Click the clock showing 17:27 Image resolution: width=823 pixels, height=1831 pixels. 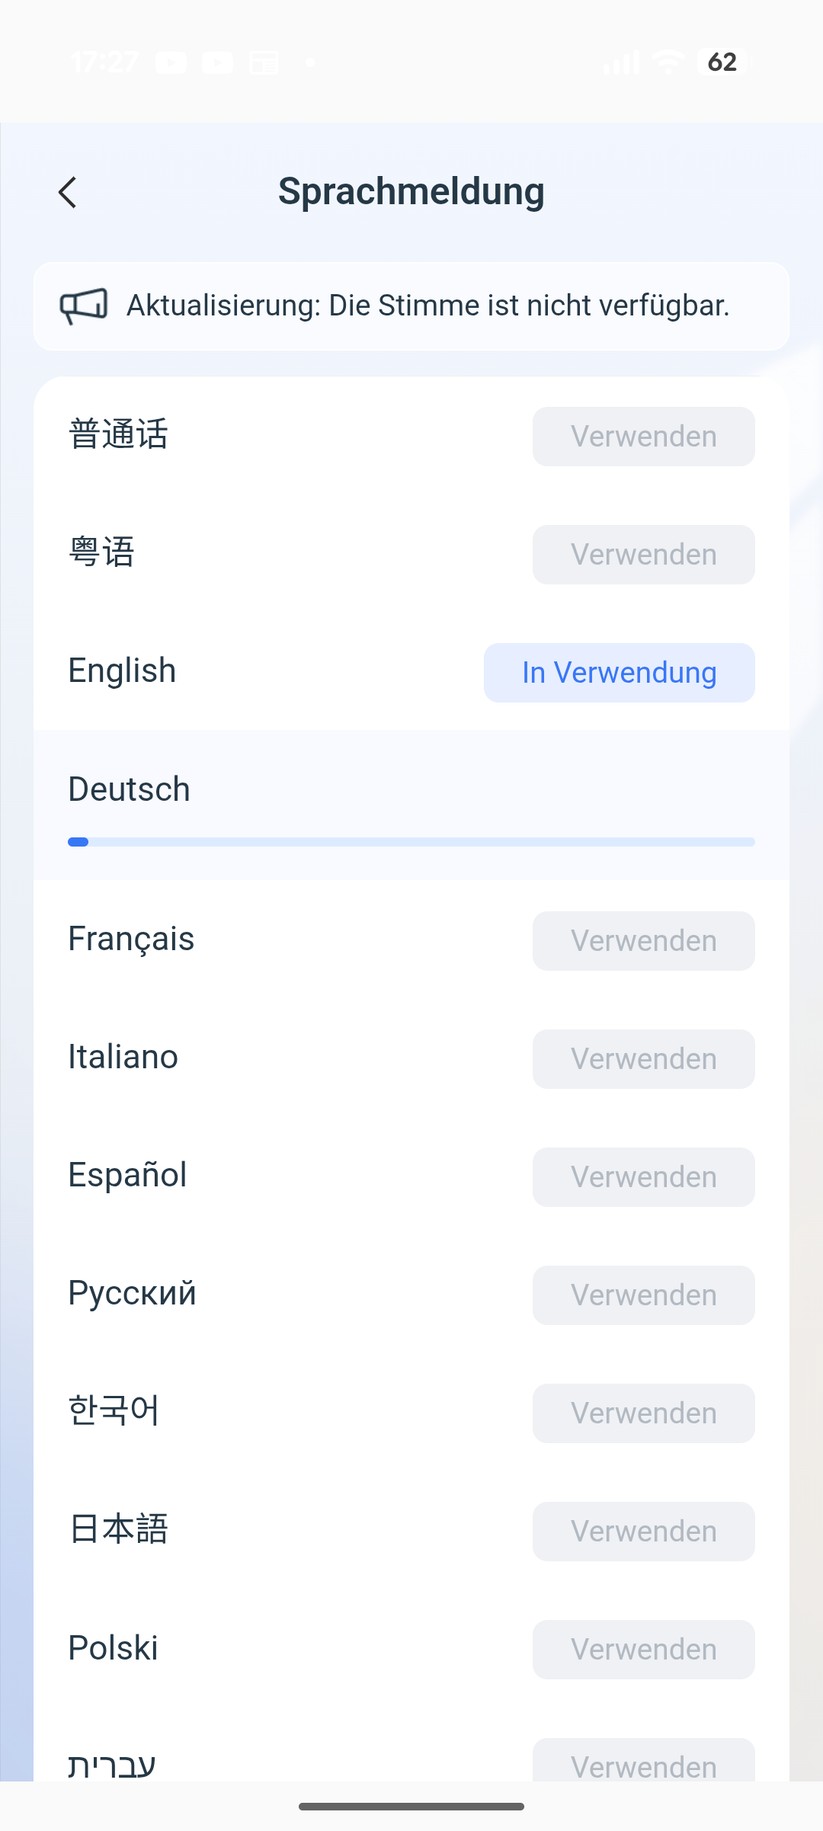[104, 62]
